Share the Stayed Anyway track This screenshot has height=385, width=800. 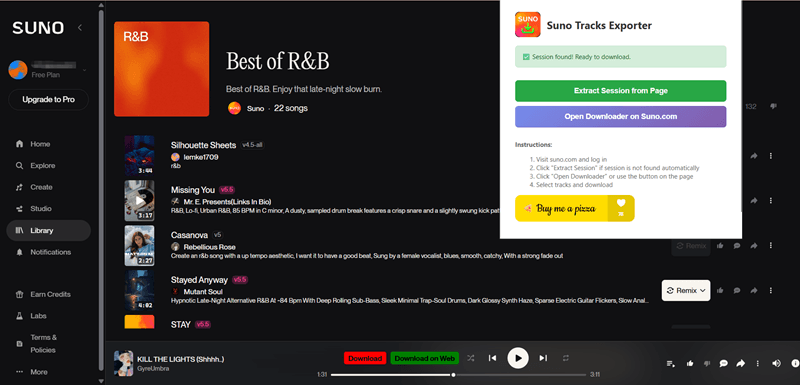(x=754, y=290)
